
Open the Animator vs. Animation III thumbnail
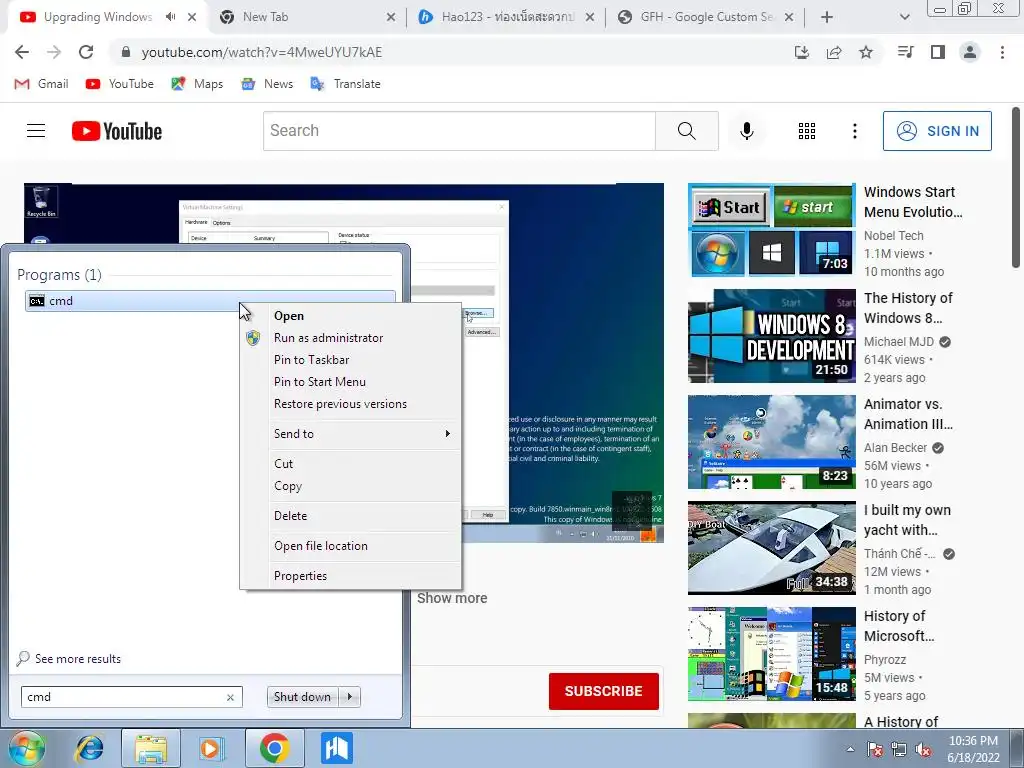(771, 442)
